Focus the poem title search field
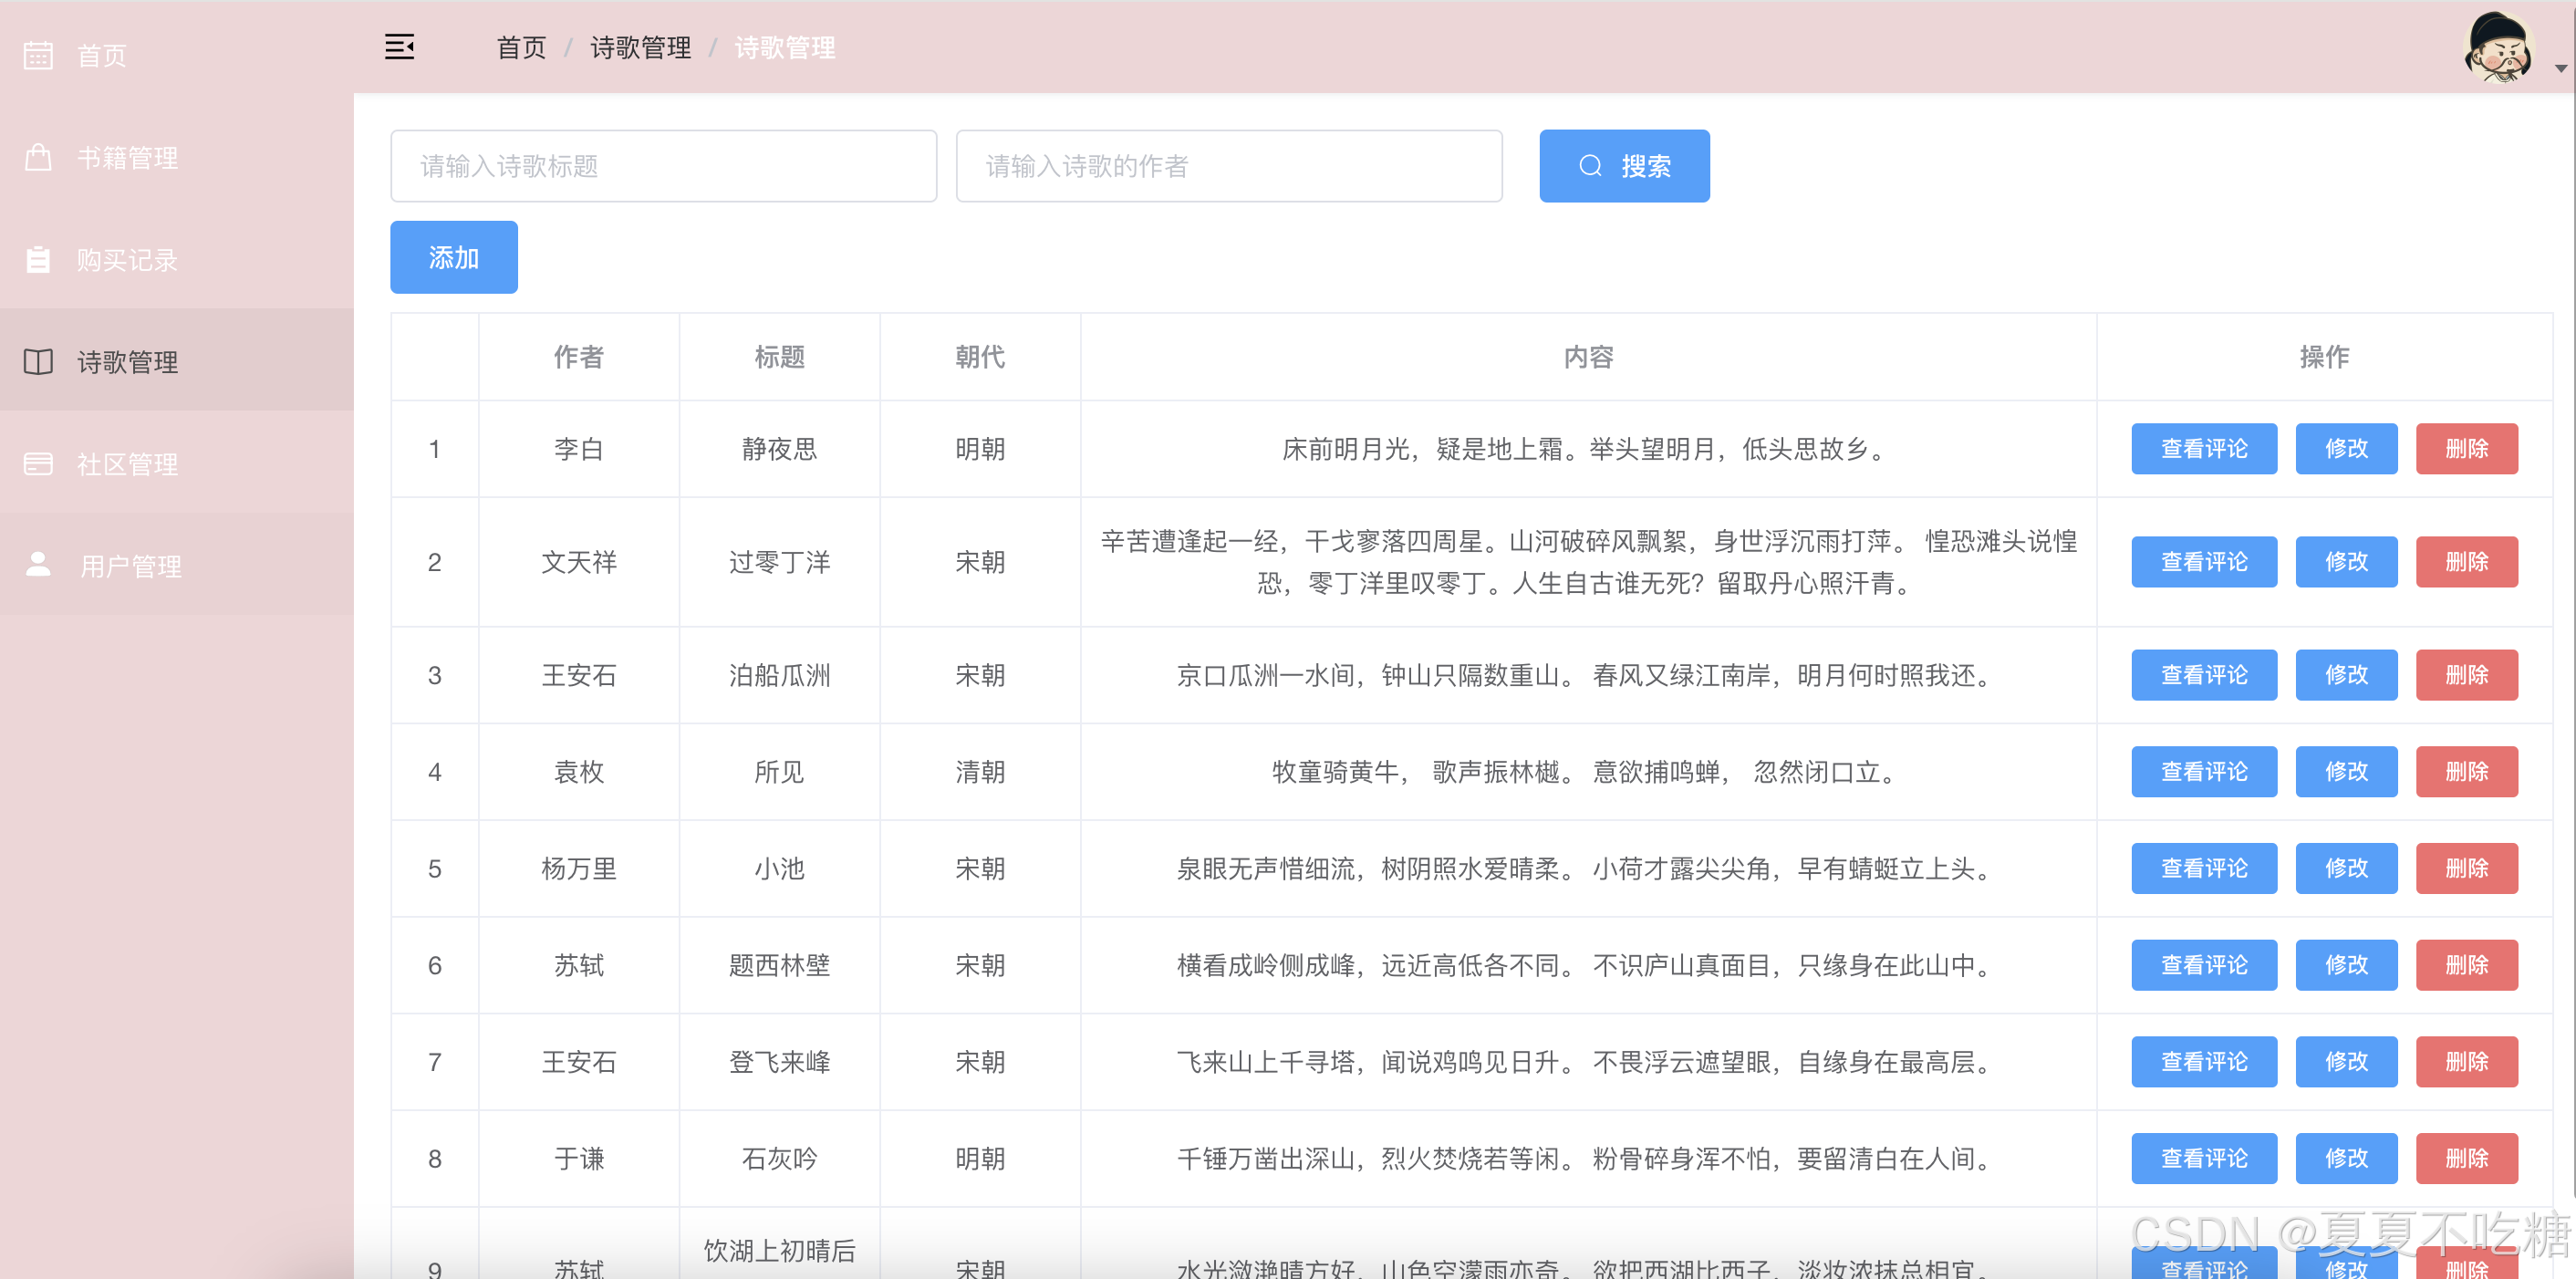2576x1279 pixels. pos(663,166)
